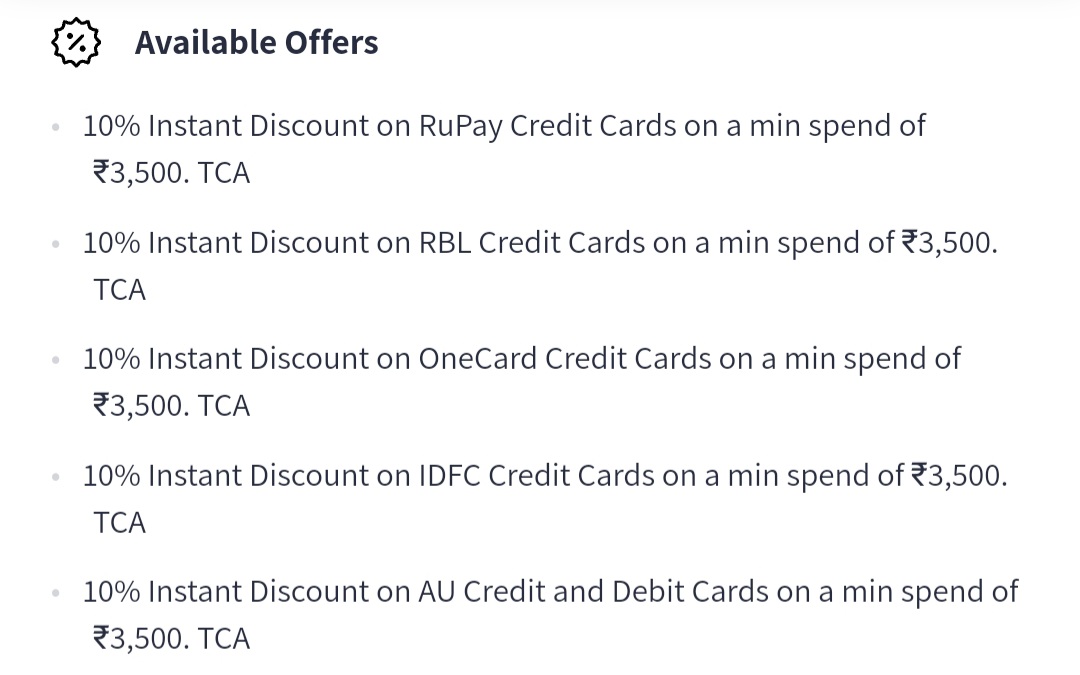The image size is (1080, 675).
Task: Select the RuPay Credit Cards discount offer
Action: point(504,149)
